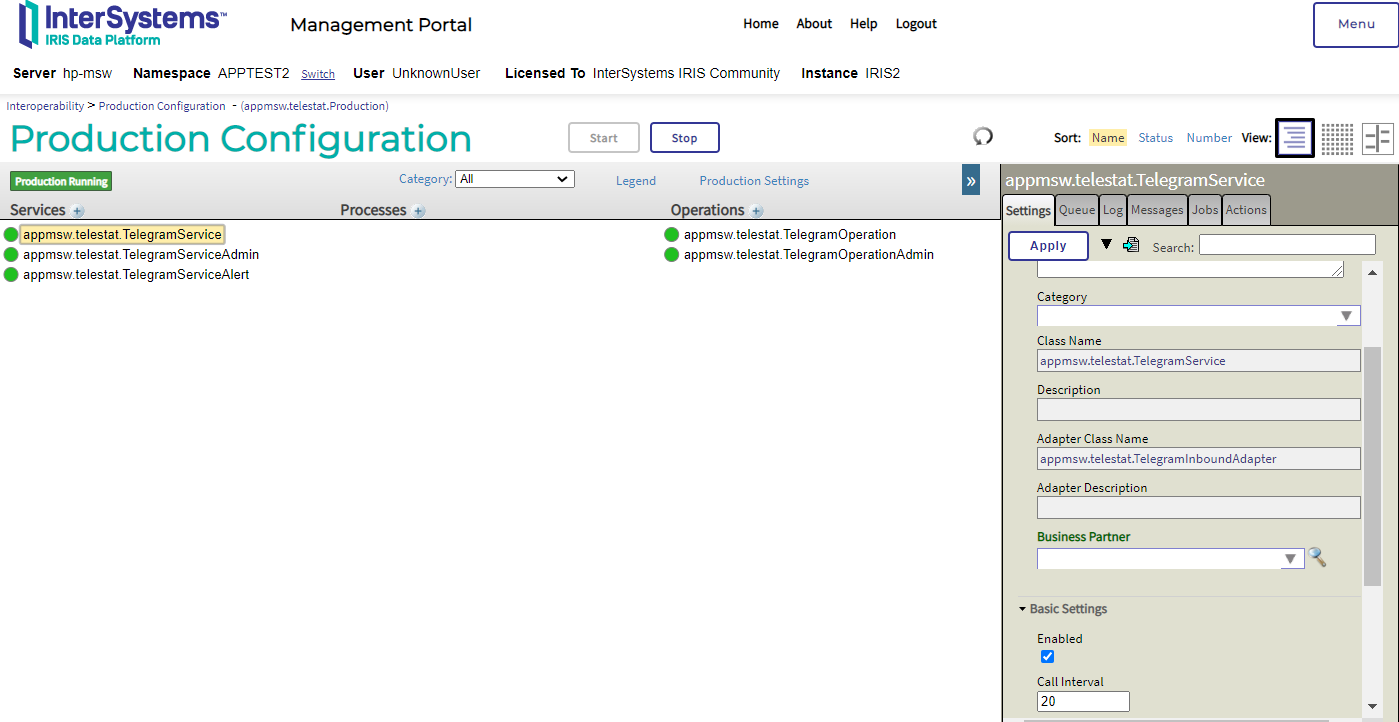Click the Start production button
Viewport: 1399px width, 722px height.
pos(604,138)
